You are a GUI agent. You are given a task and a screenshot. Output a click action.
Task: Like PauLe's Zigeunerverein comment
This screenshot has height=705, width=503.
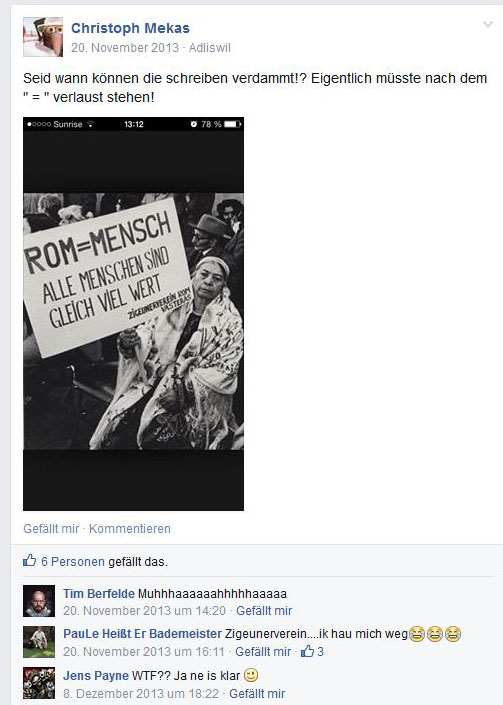click(x=263, y=651)
